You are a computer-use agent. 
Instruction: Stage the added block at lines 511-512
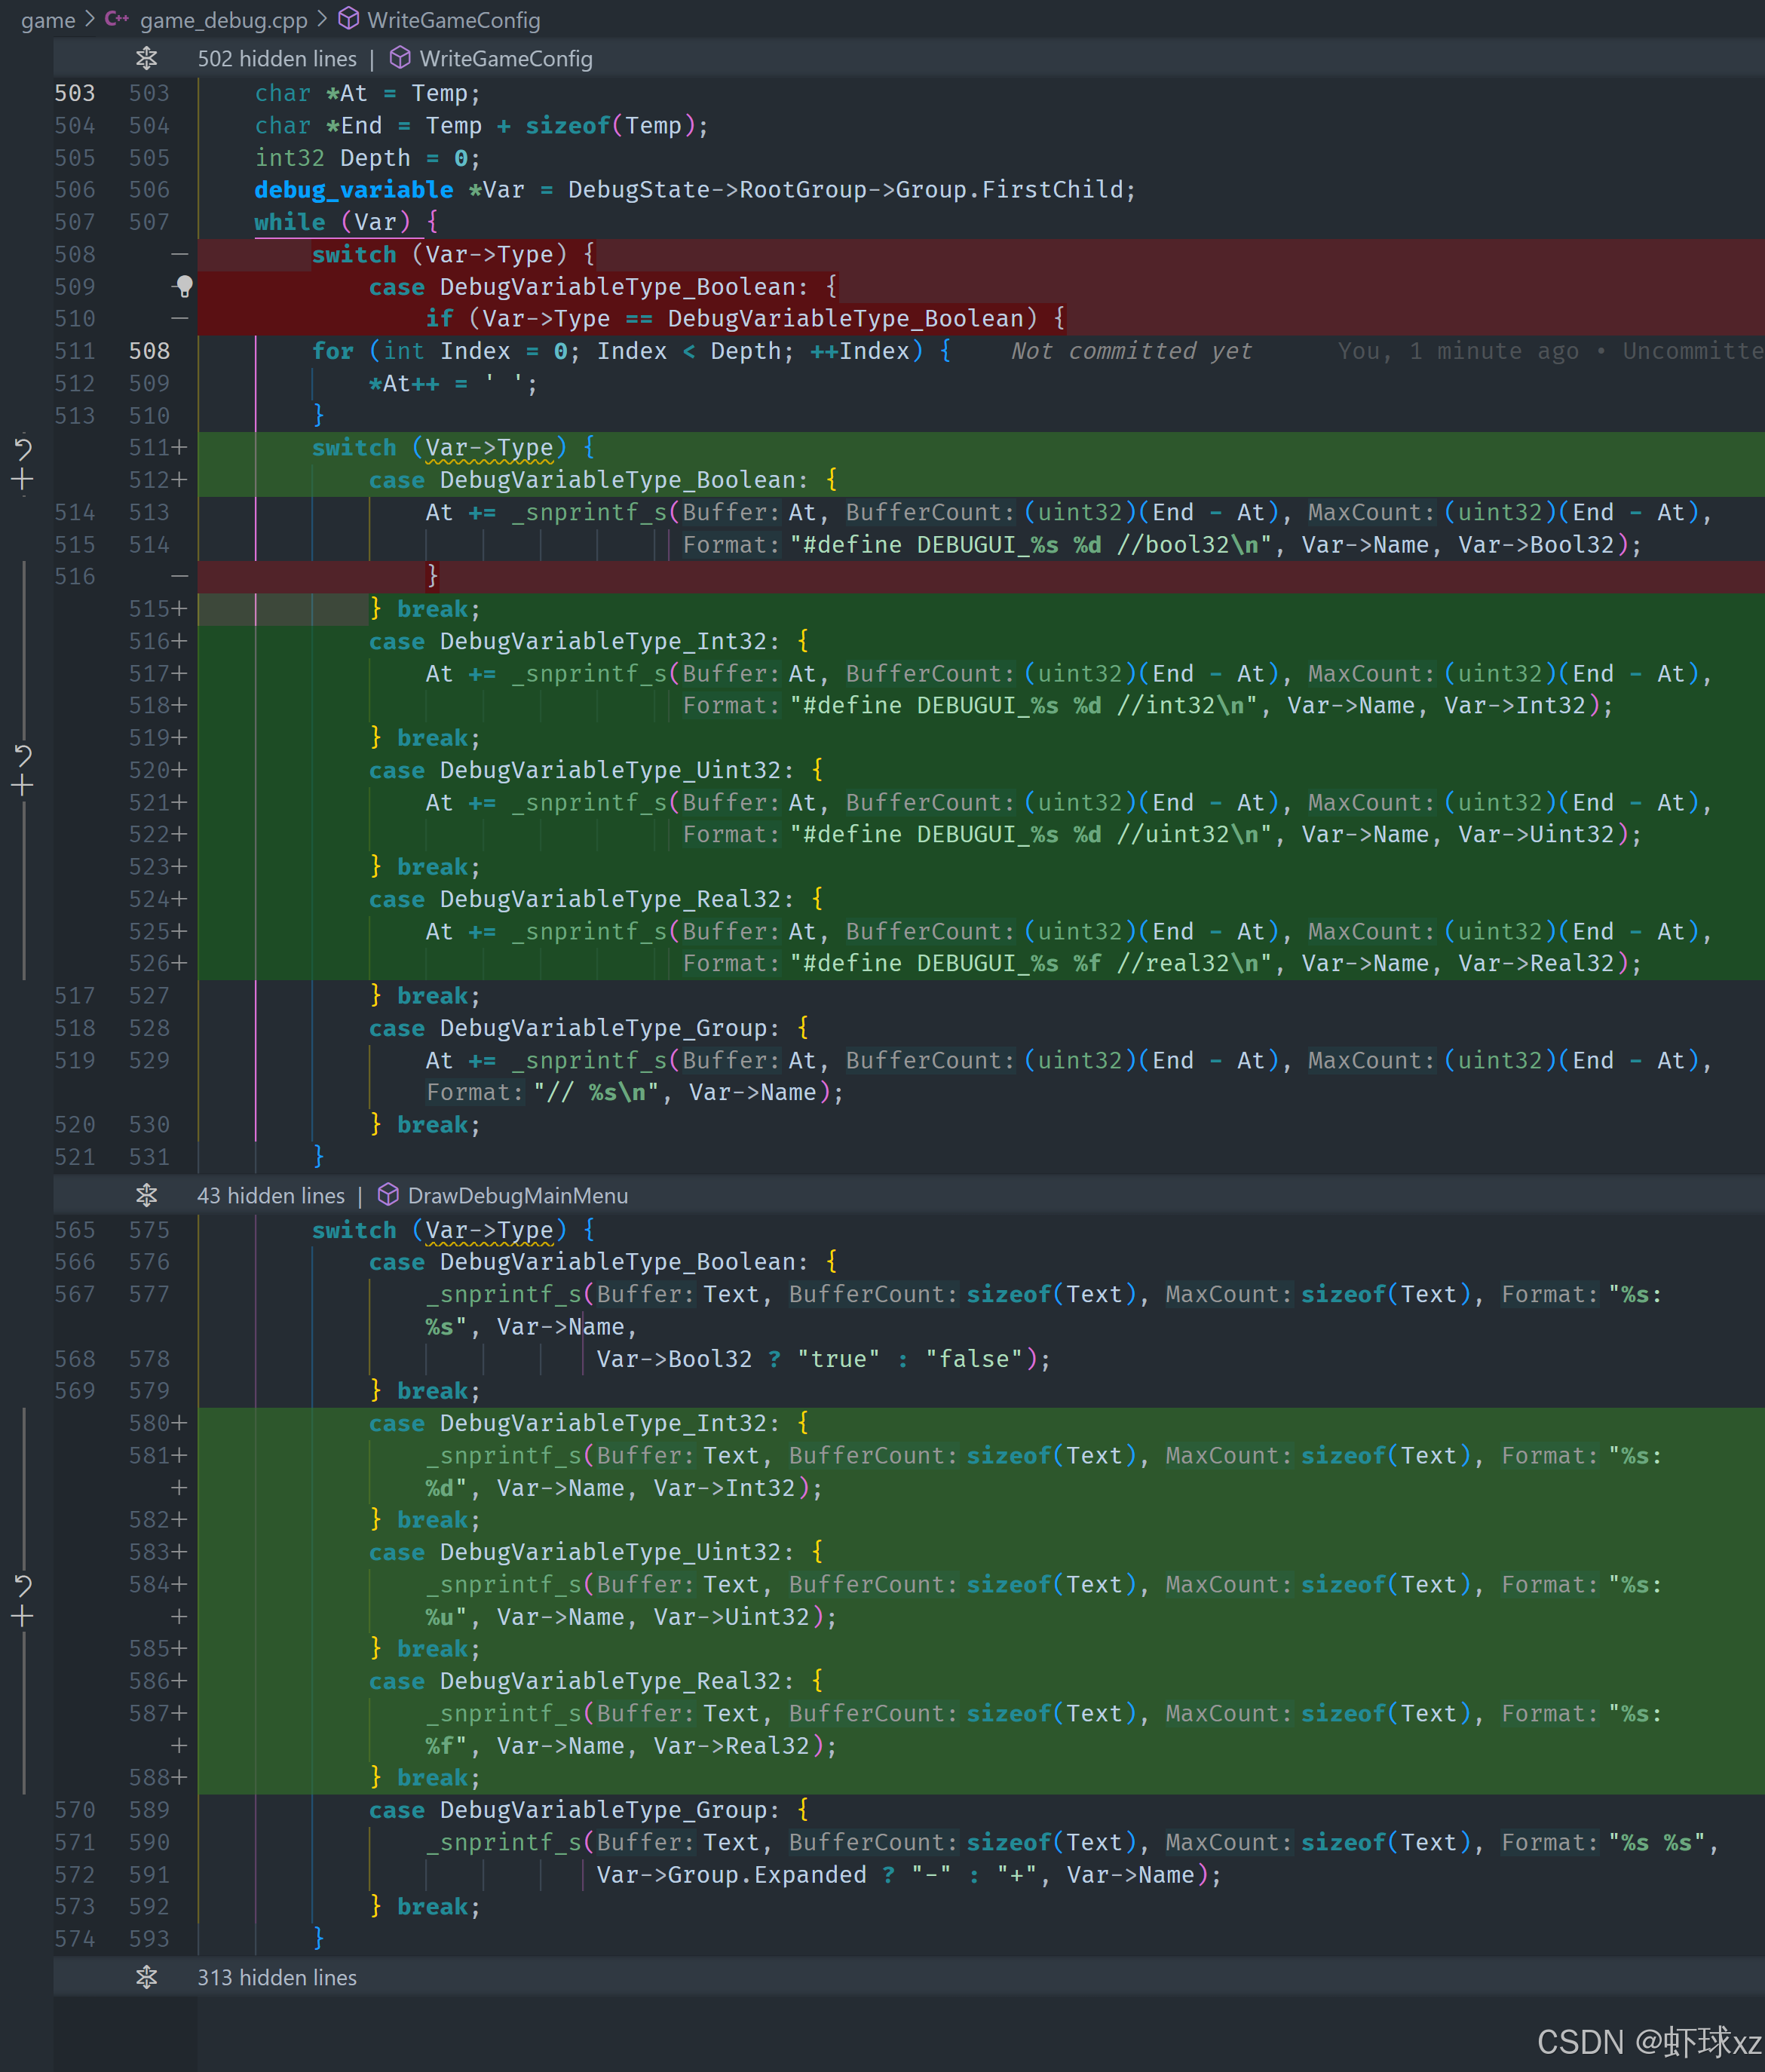(x=23, y=480)
